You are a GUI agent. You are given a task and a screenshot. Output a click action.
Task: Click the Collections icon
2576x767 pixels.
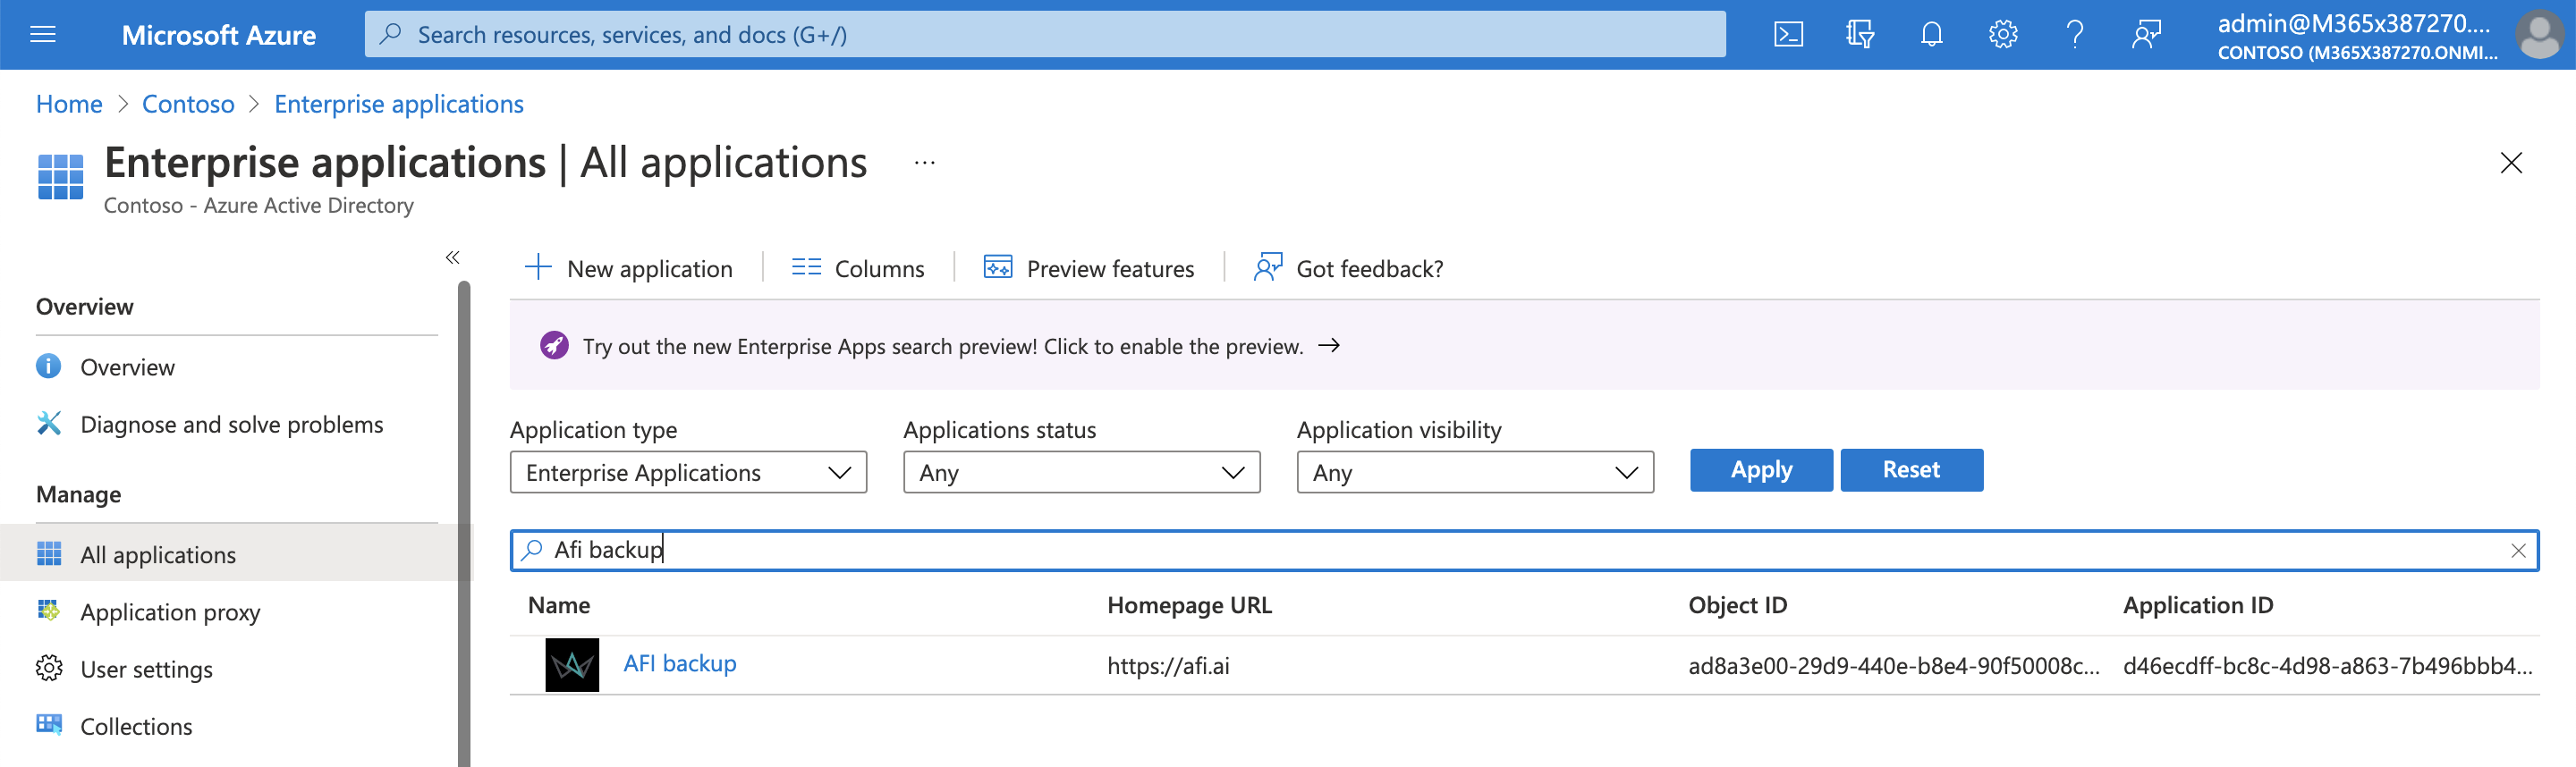tap(48, 725)
